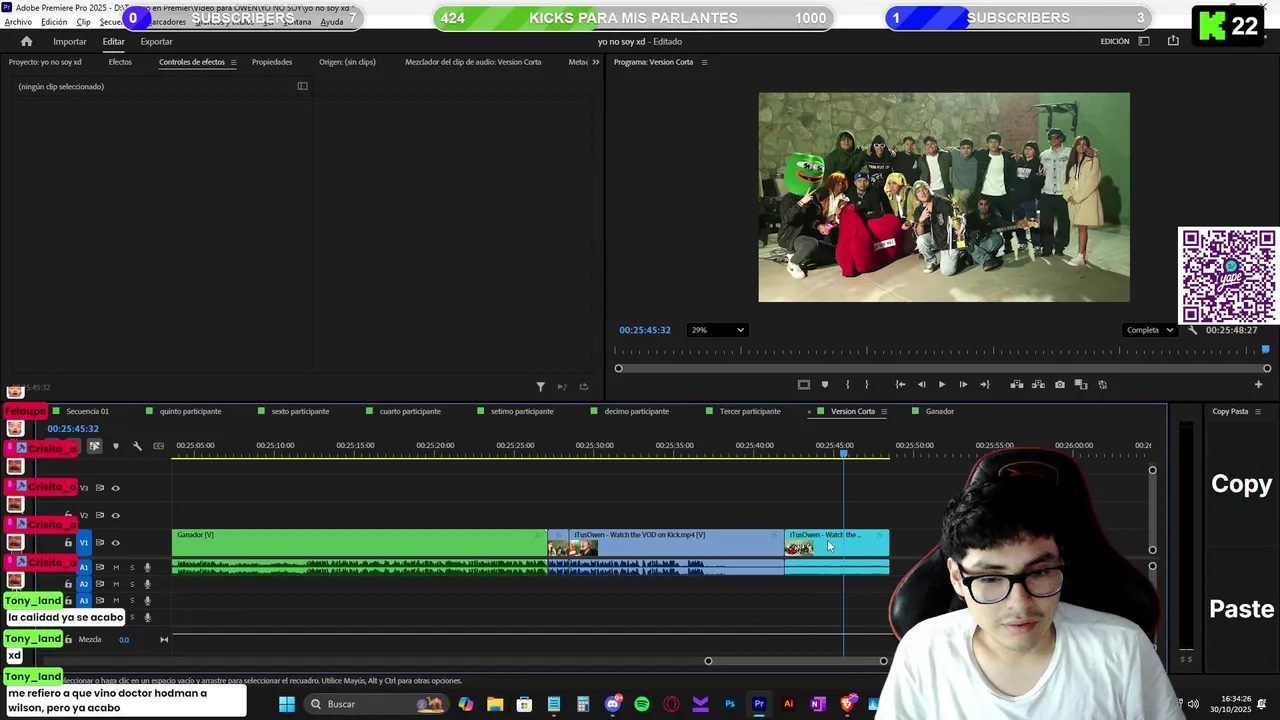Toggle Effect Controls timeline view button
Image resolution: width=1280 pixels, height=720 pixels.
302,86
